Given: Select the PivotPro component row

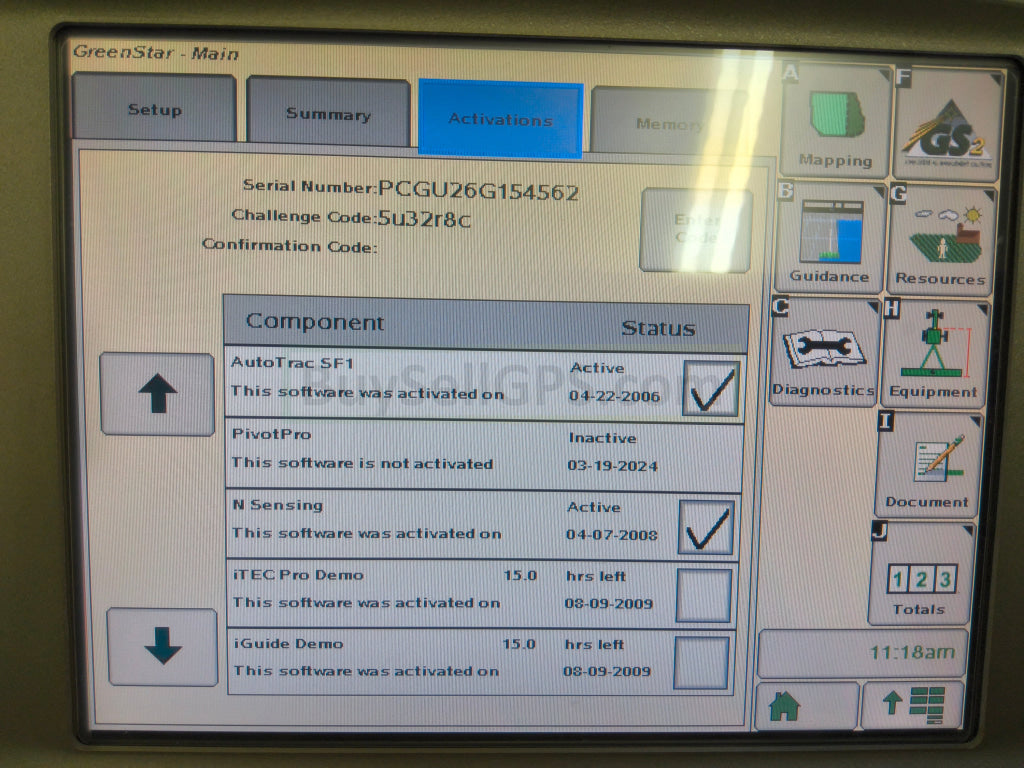Looking at the screenshot, I should click(x=484, y=455).
